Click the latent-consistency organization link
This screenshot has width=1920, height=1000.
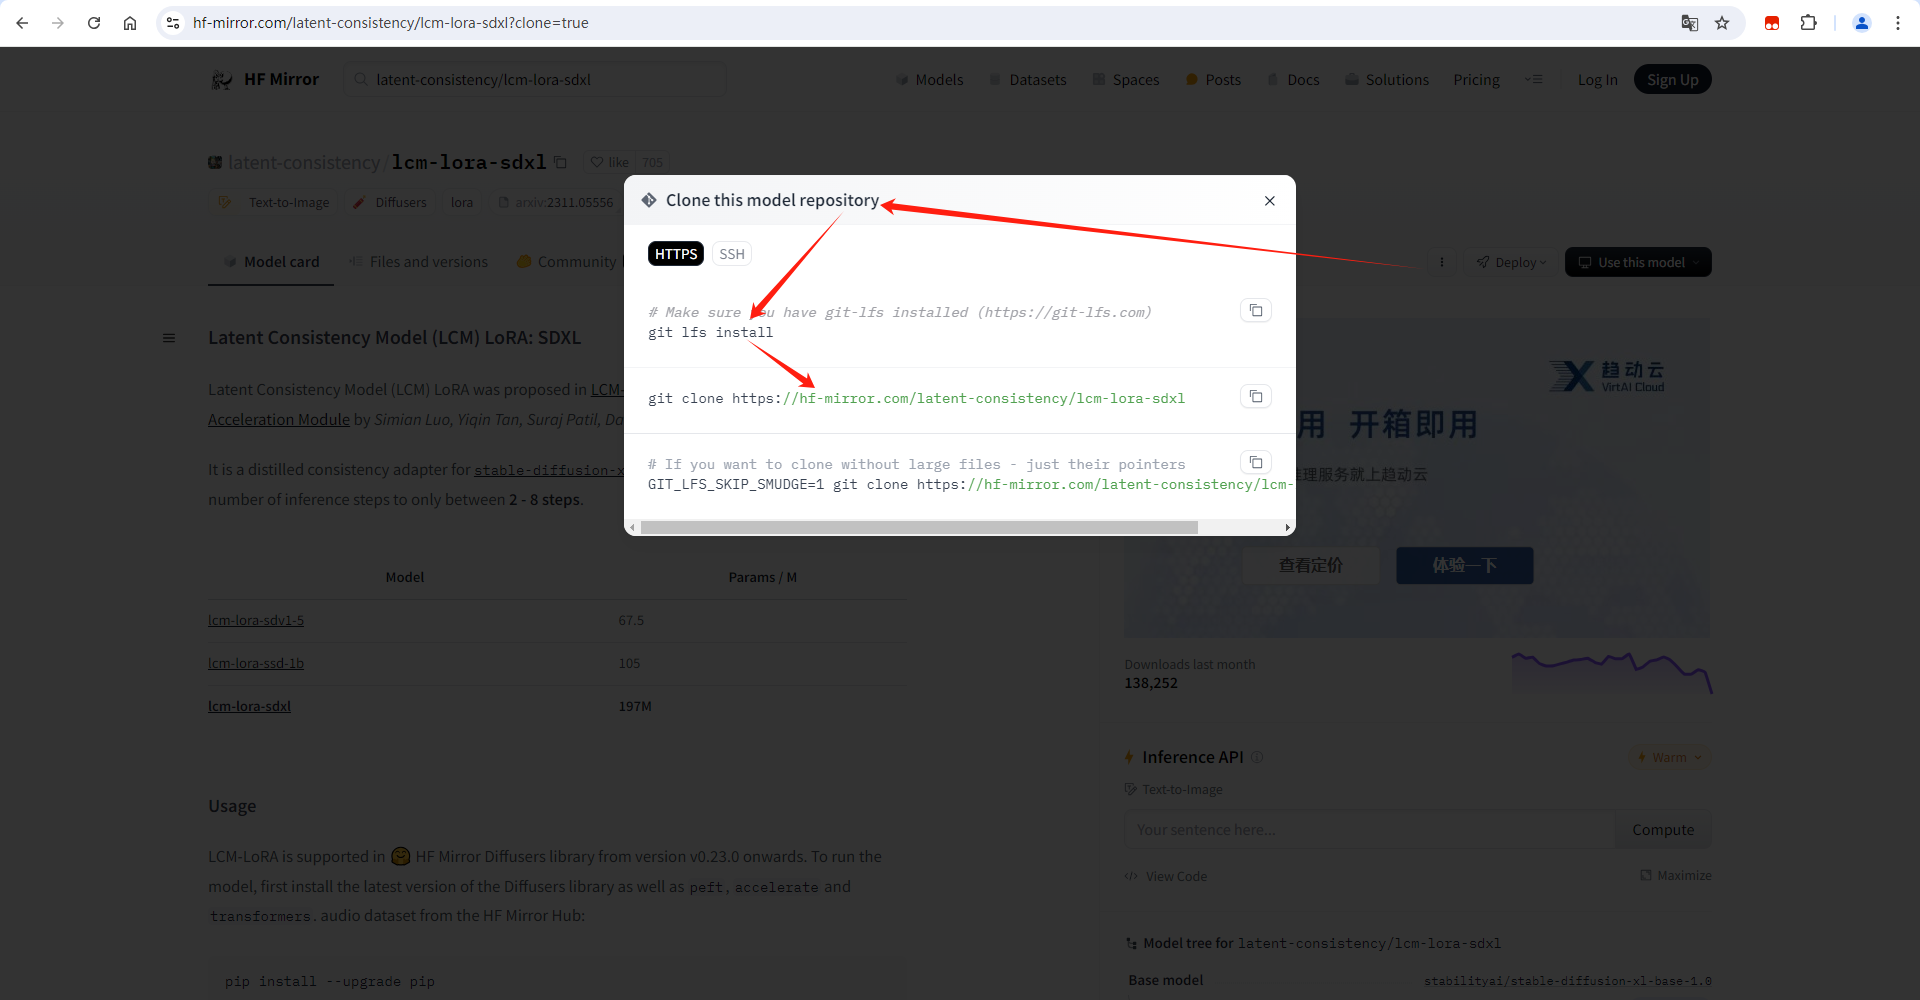point(304,163)
